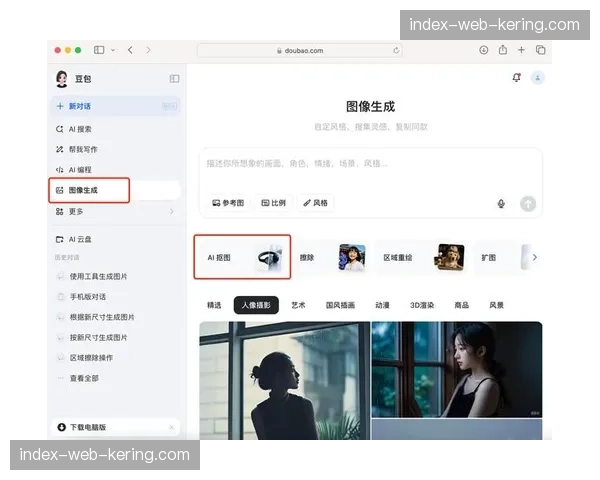Start a 新对话 conversation
Viewport: 600px width, 480px height.
(115, 106)
